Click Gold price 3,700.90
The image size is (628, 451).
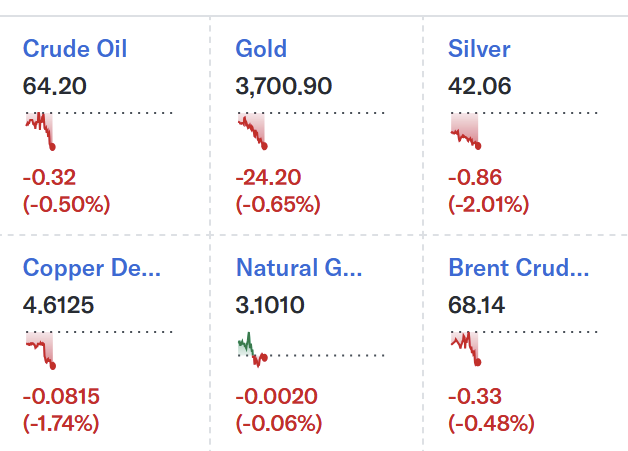(x=284, y=86)
